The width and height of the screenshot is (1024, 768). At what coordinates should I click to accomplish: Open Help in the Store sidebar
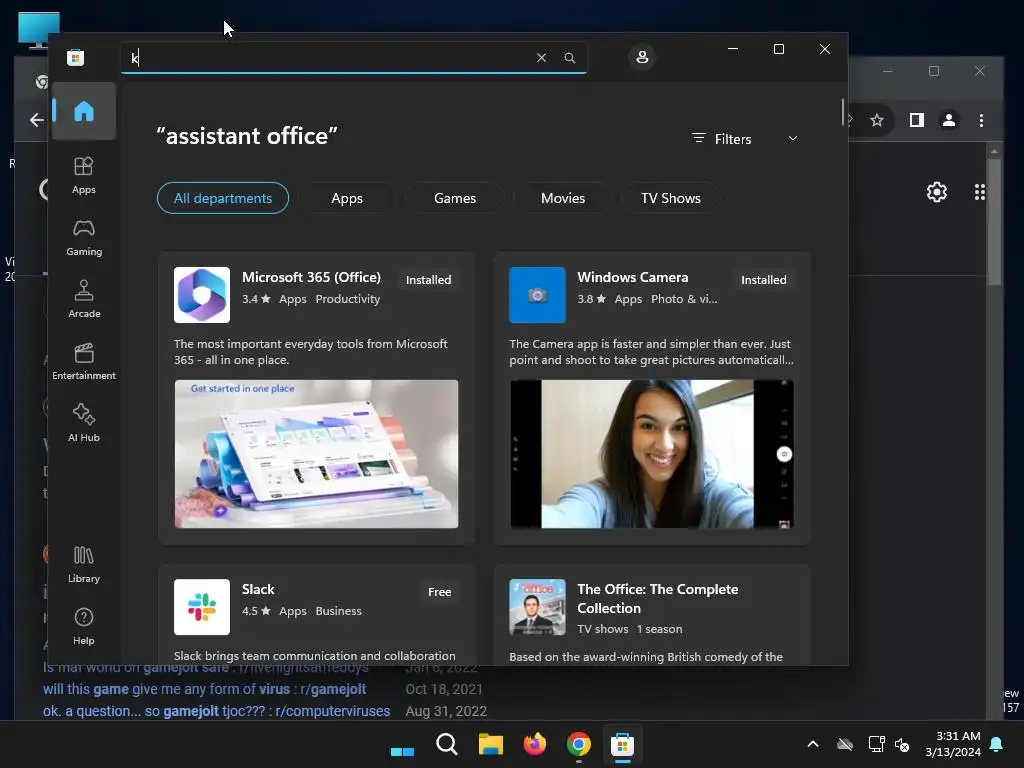[x=84, y=626]
